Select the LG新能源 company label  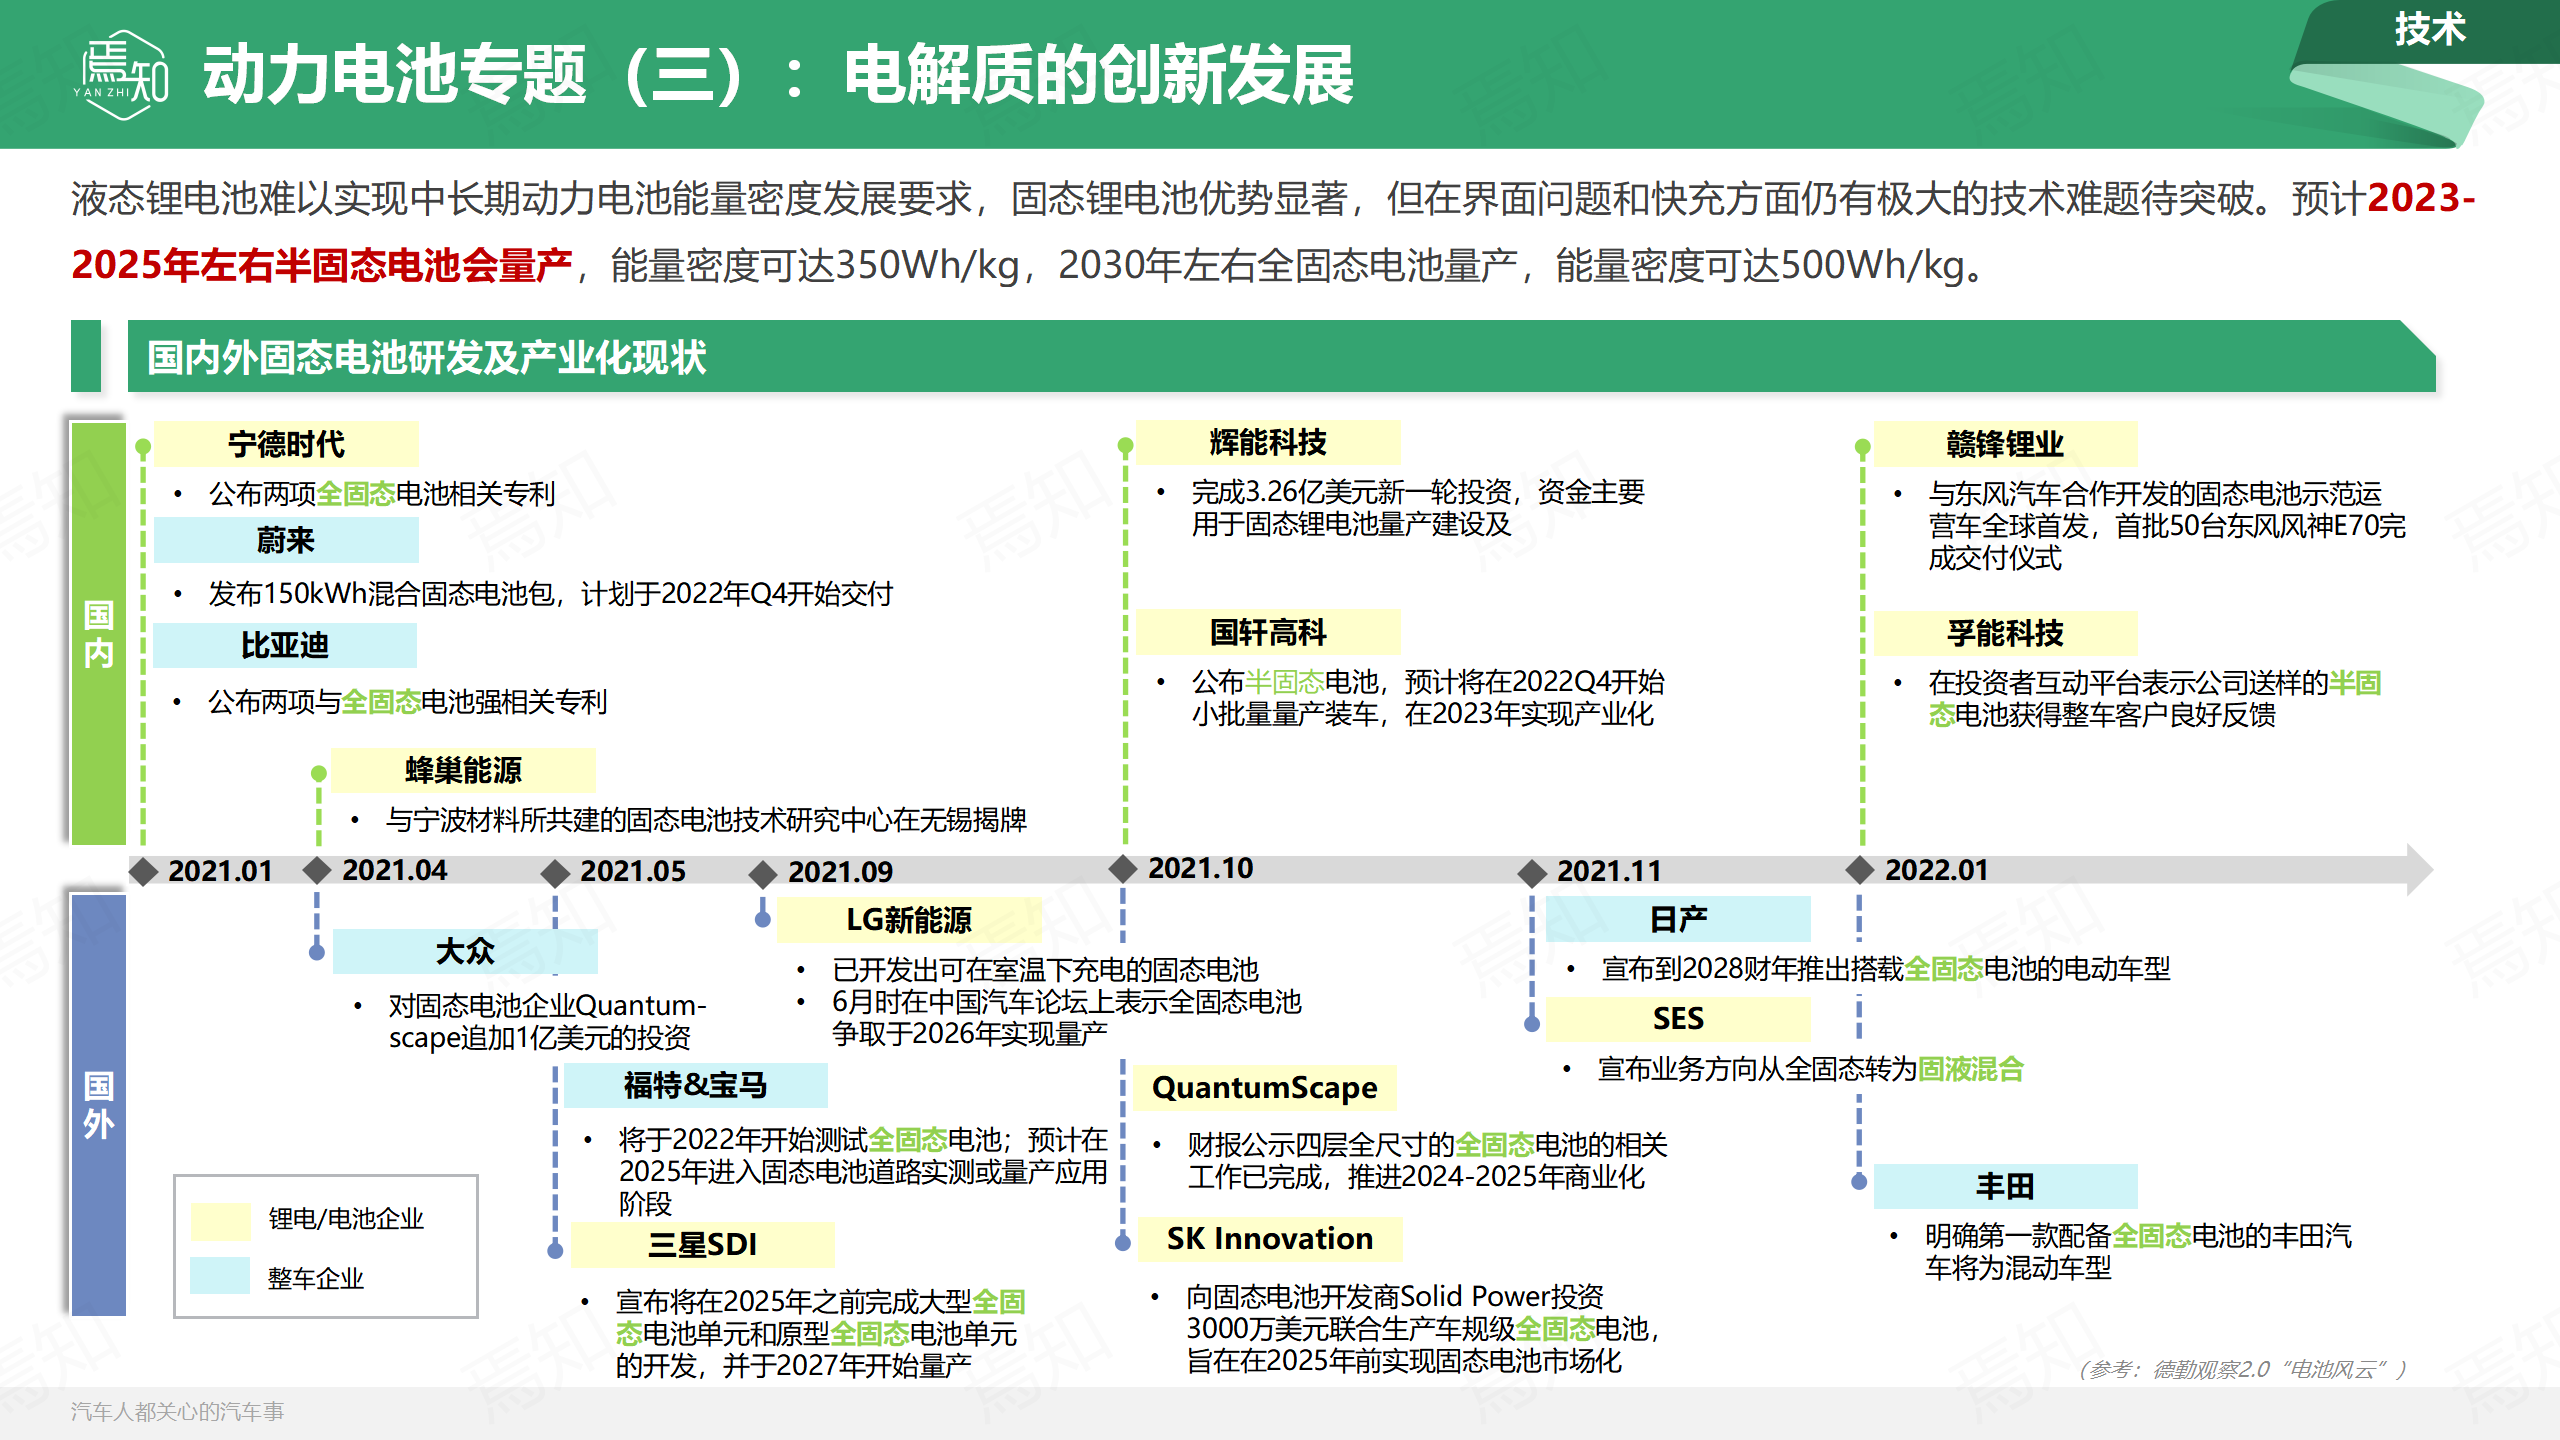[909, 920]
